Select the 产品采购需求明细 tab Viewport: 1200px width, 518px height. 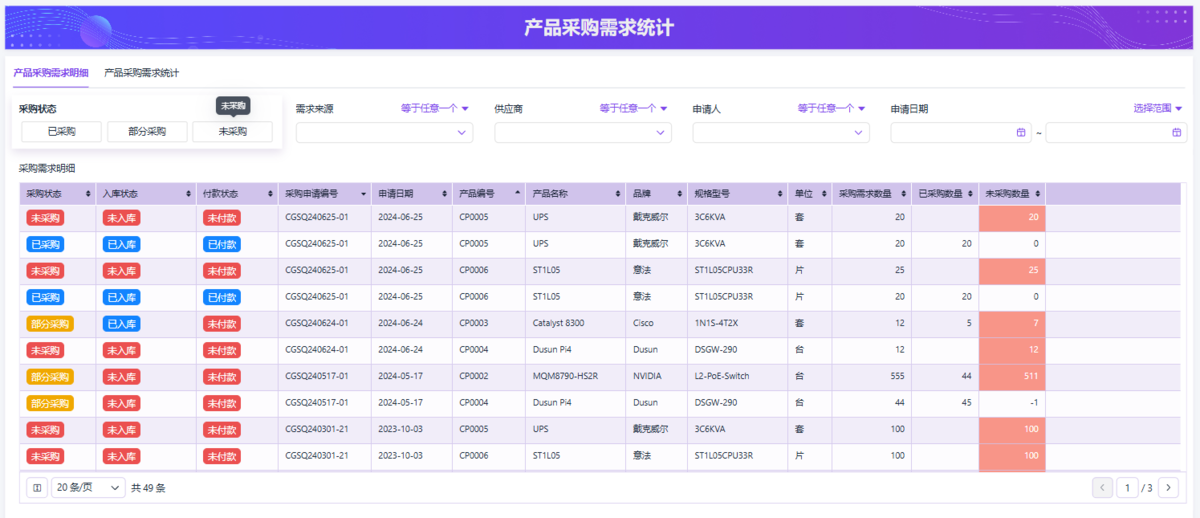(x=50, y=73)
